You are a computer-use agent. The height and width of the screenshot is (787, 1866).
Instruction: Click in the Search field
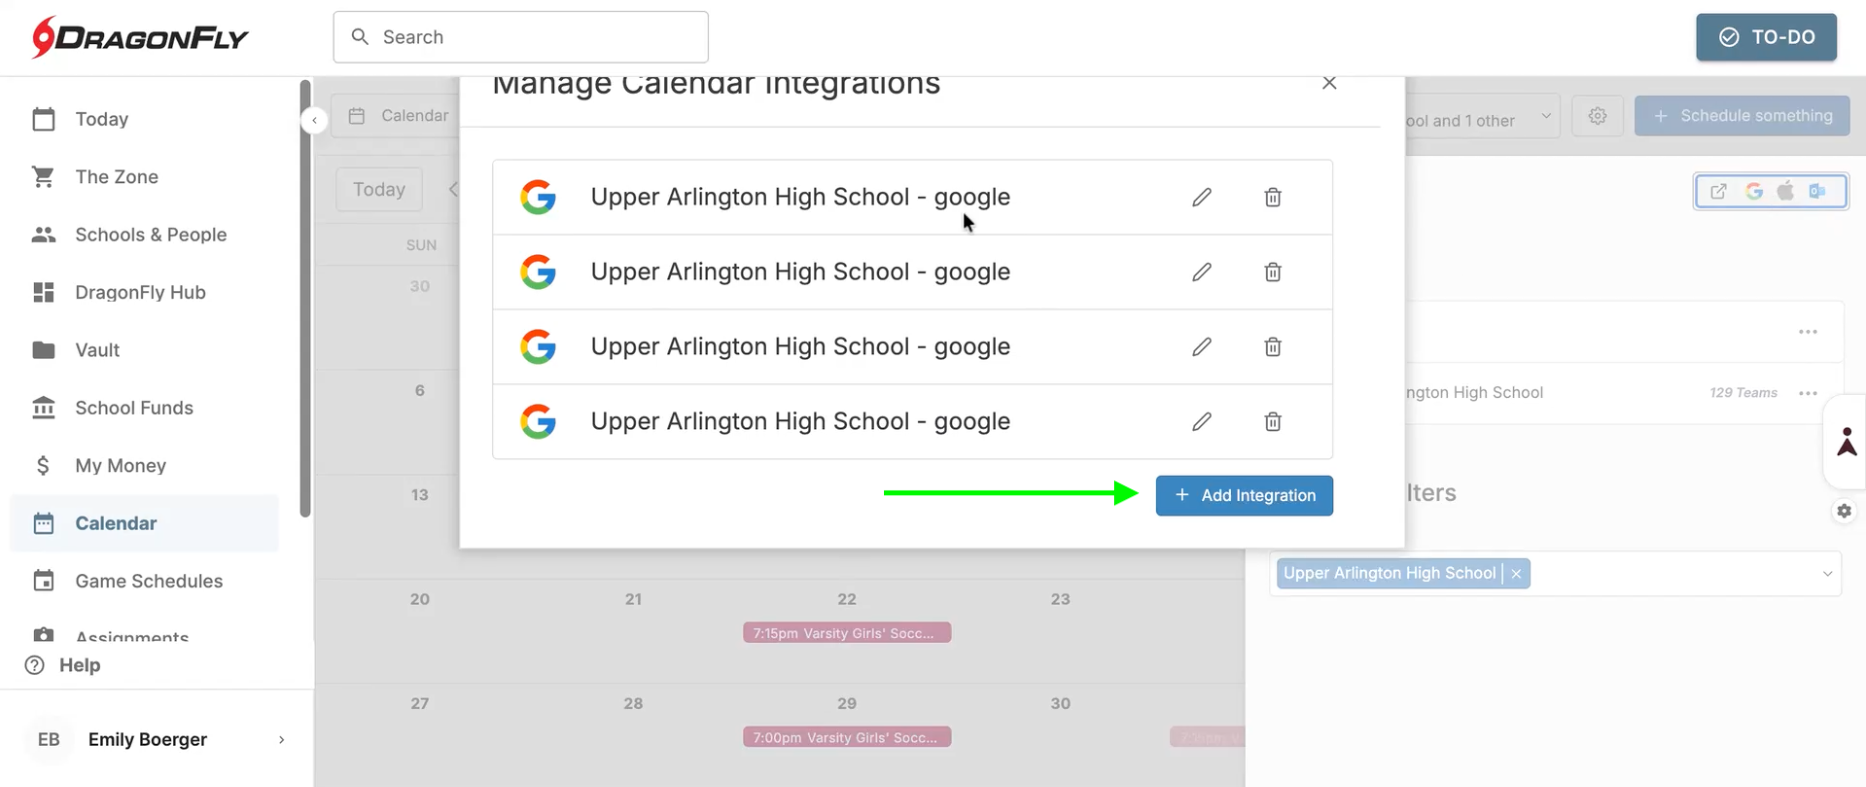point(520,37)
